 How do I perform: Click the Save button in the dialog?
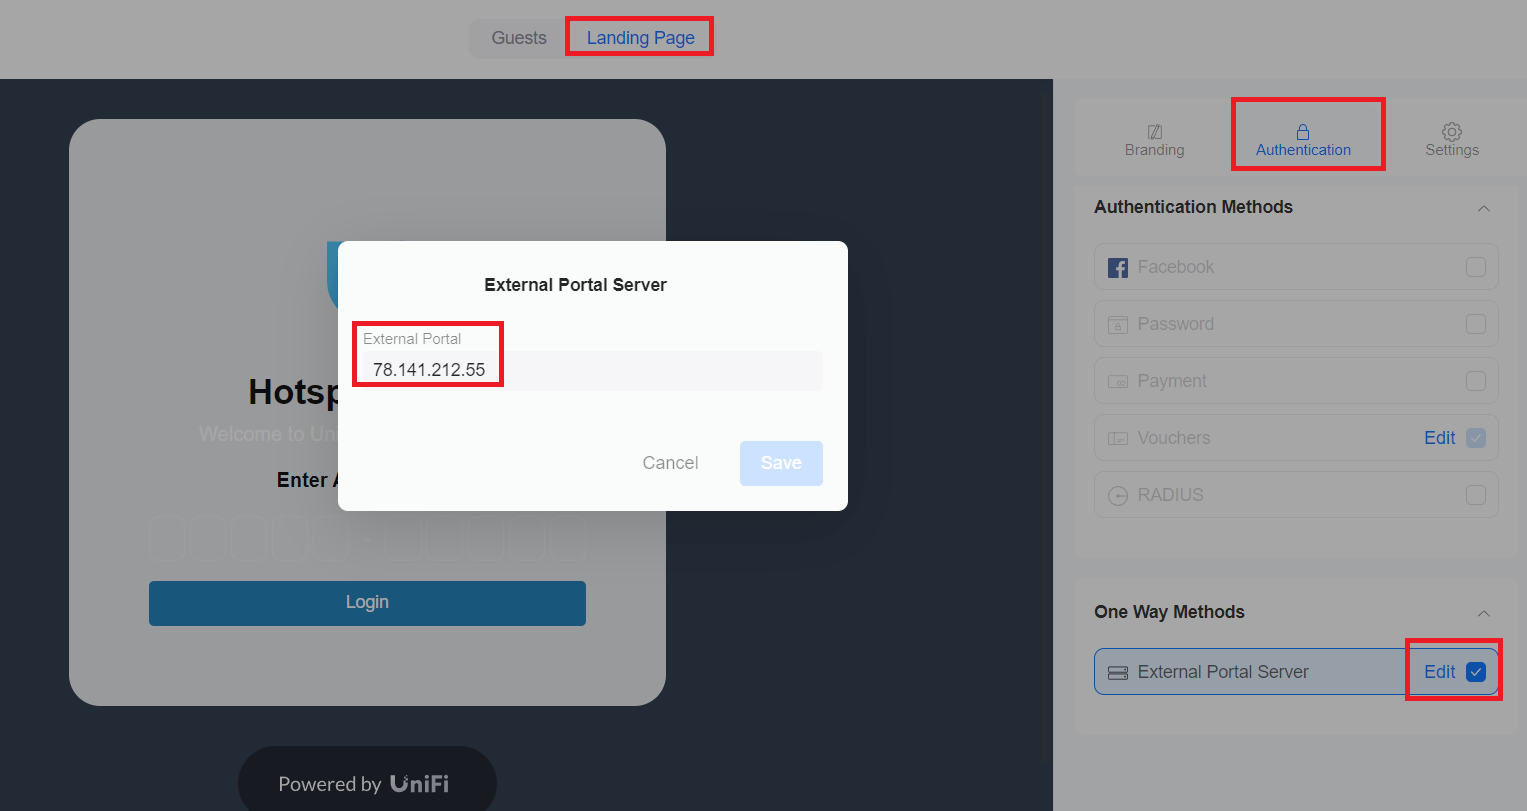(x=781, y=463)
